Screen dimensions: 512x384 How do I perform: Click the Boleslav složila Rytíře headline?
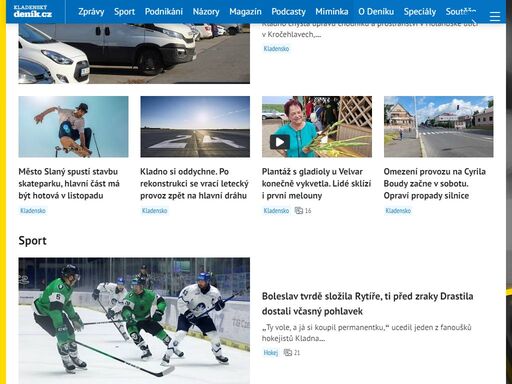pos(367,303)
